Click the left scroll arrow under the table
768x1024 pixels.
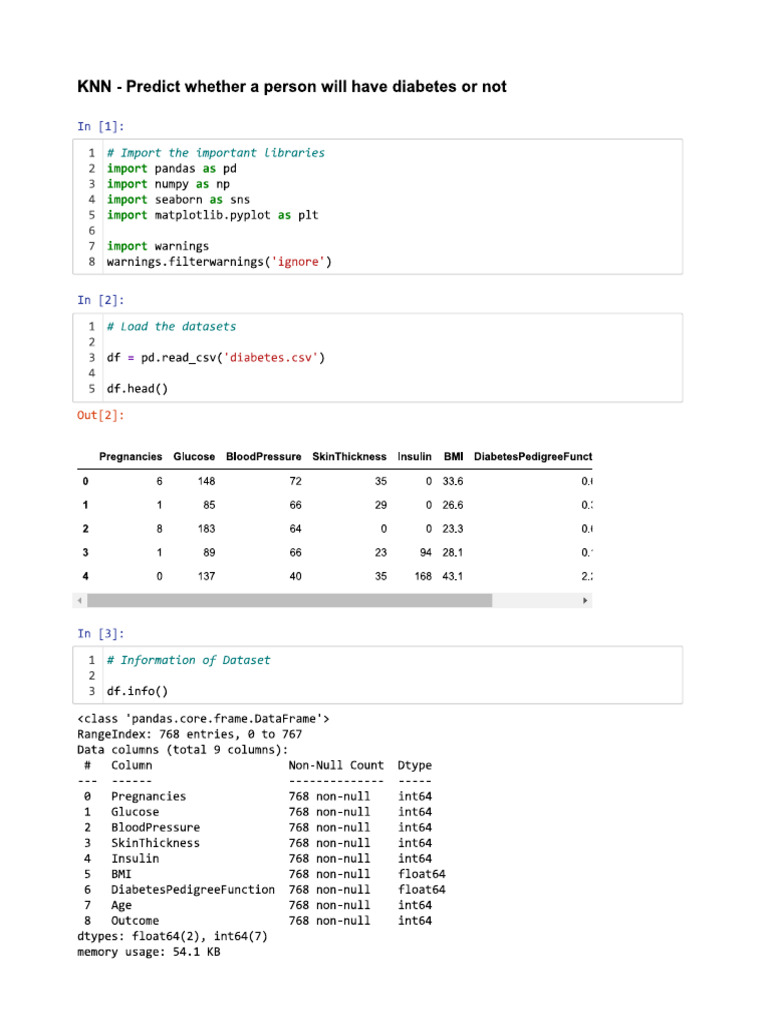(80, 601)
